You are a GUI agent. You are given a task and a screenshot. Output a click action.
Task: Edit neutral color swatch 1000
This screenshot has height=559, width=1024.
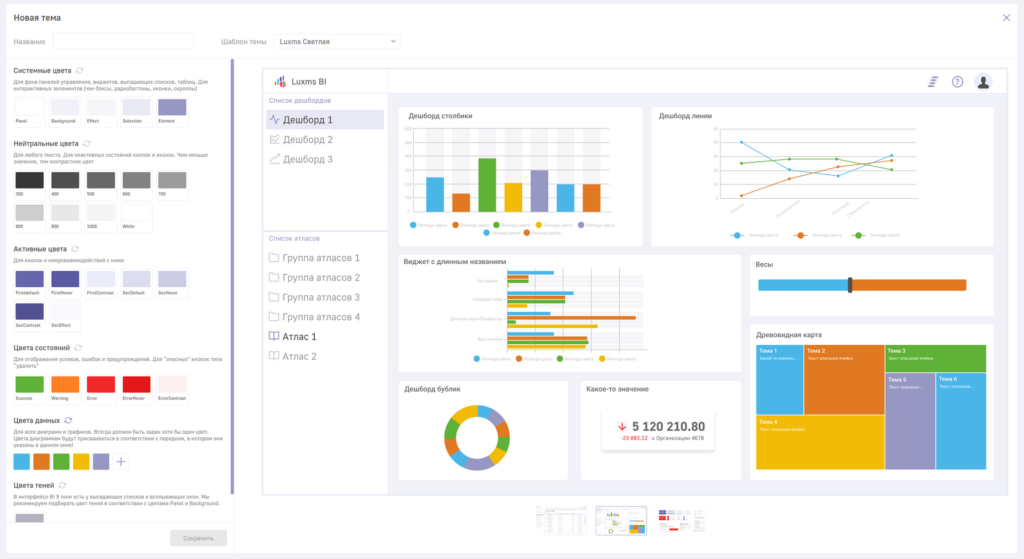tap(101, 213)
